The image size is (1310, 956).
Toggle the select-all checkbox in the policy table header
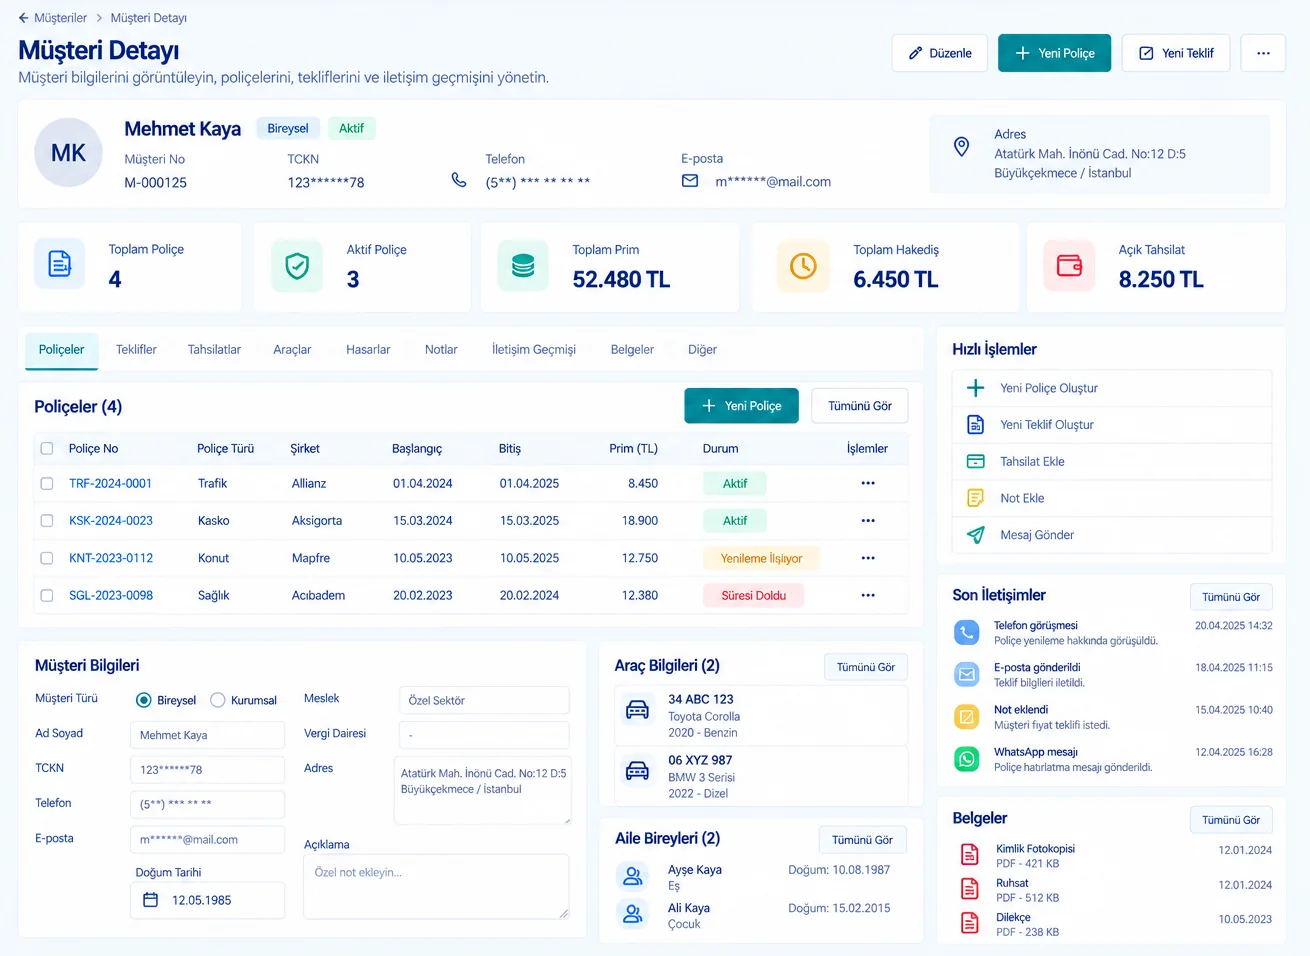pos(47,448)
